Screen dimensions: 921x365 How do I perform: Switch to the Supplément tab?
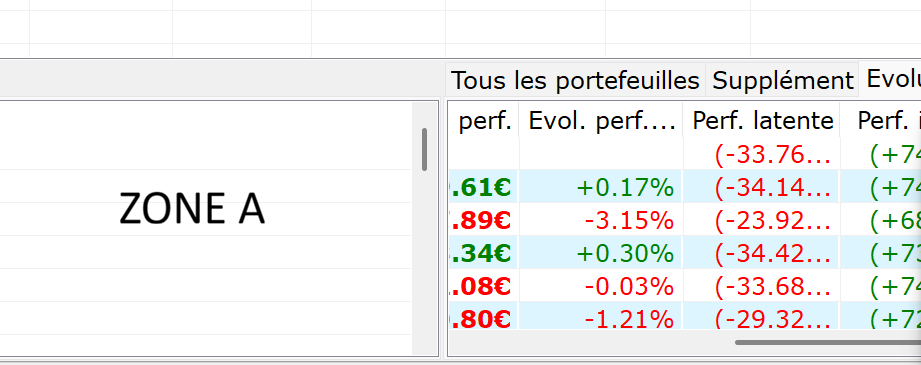coord(782,80)
